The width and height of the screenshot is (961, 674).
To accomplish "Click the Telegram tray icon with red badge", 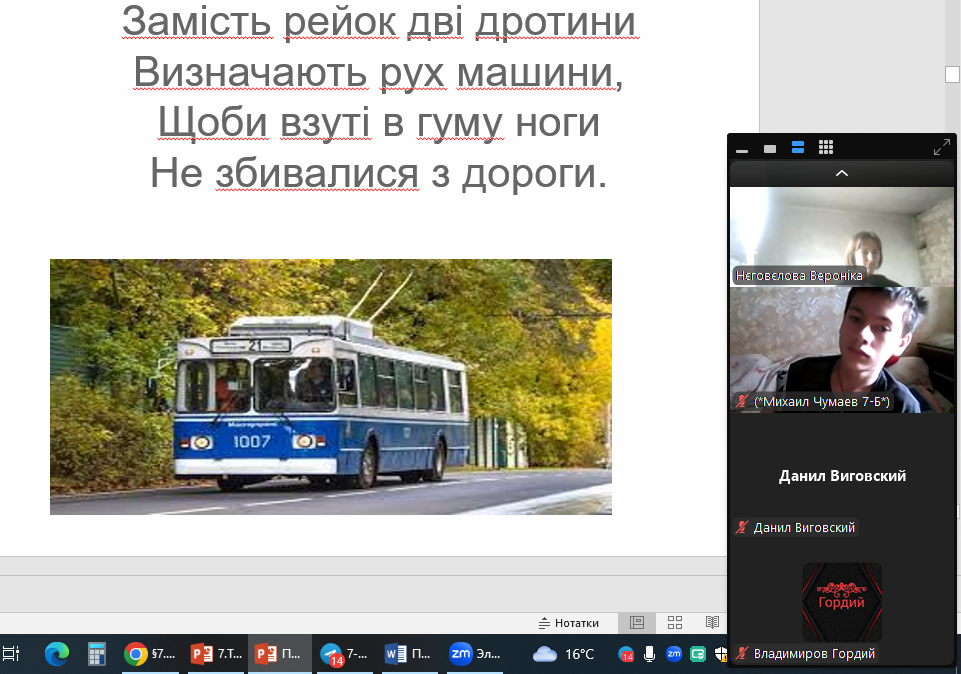I will click(x=626, y=654).
